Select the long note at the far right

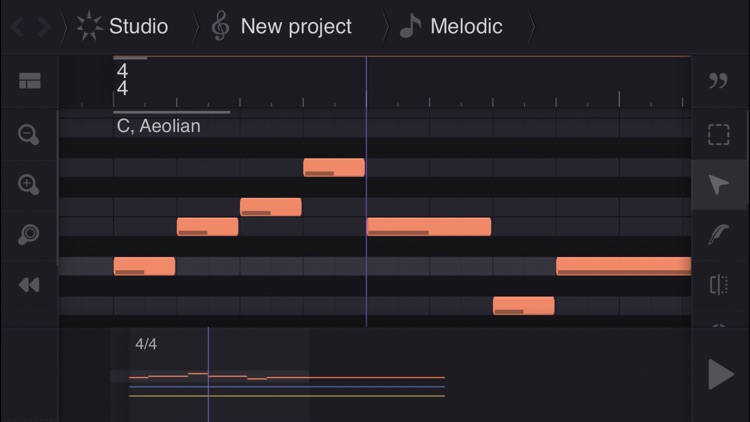[x=622, y=266]
